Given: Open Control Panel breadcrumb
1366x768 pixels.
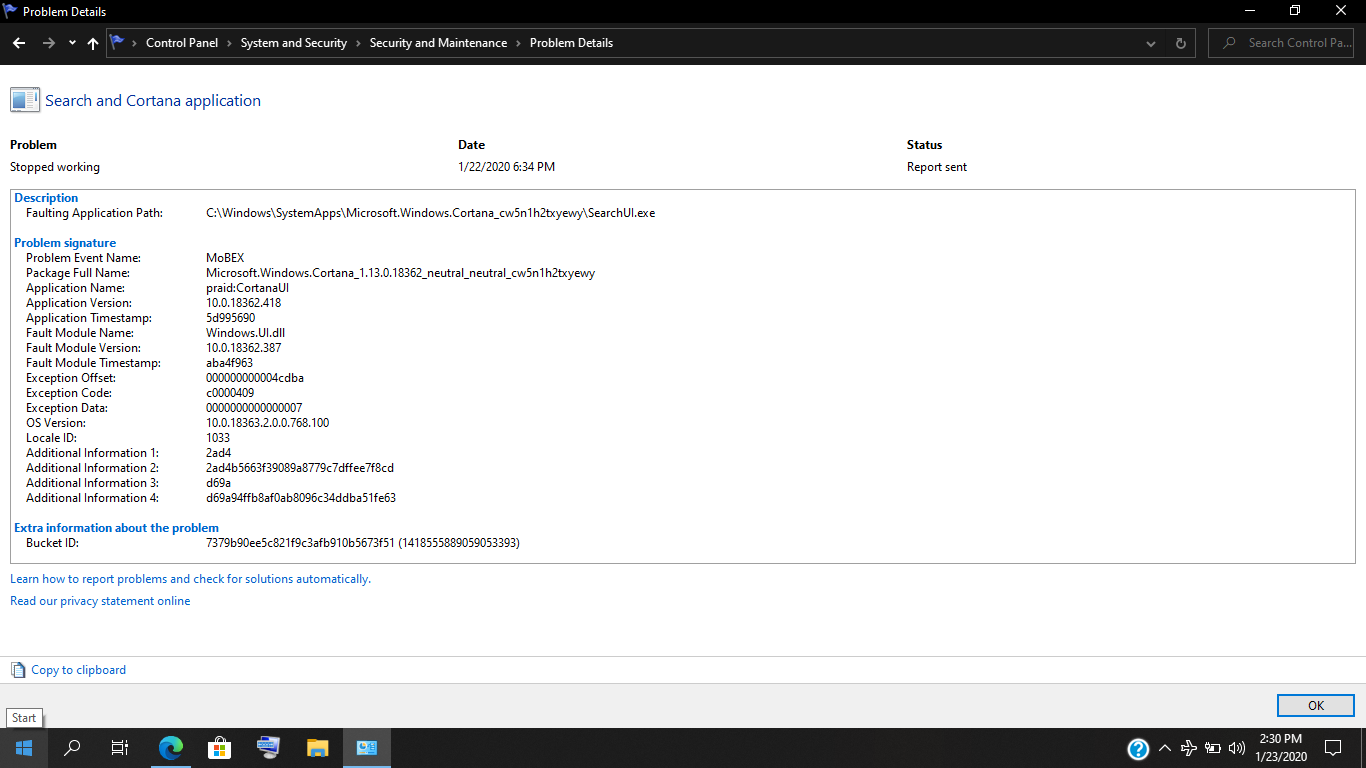Looking at the screenshot, I should point(182,43).
